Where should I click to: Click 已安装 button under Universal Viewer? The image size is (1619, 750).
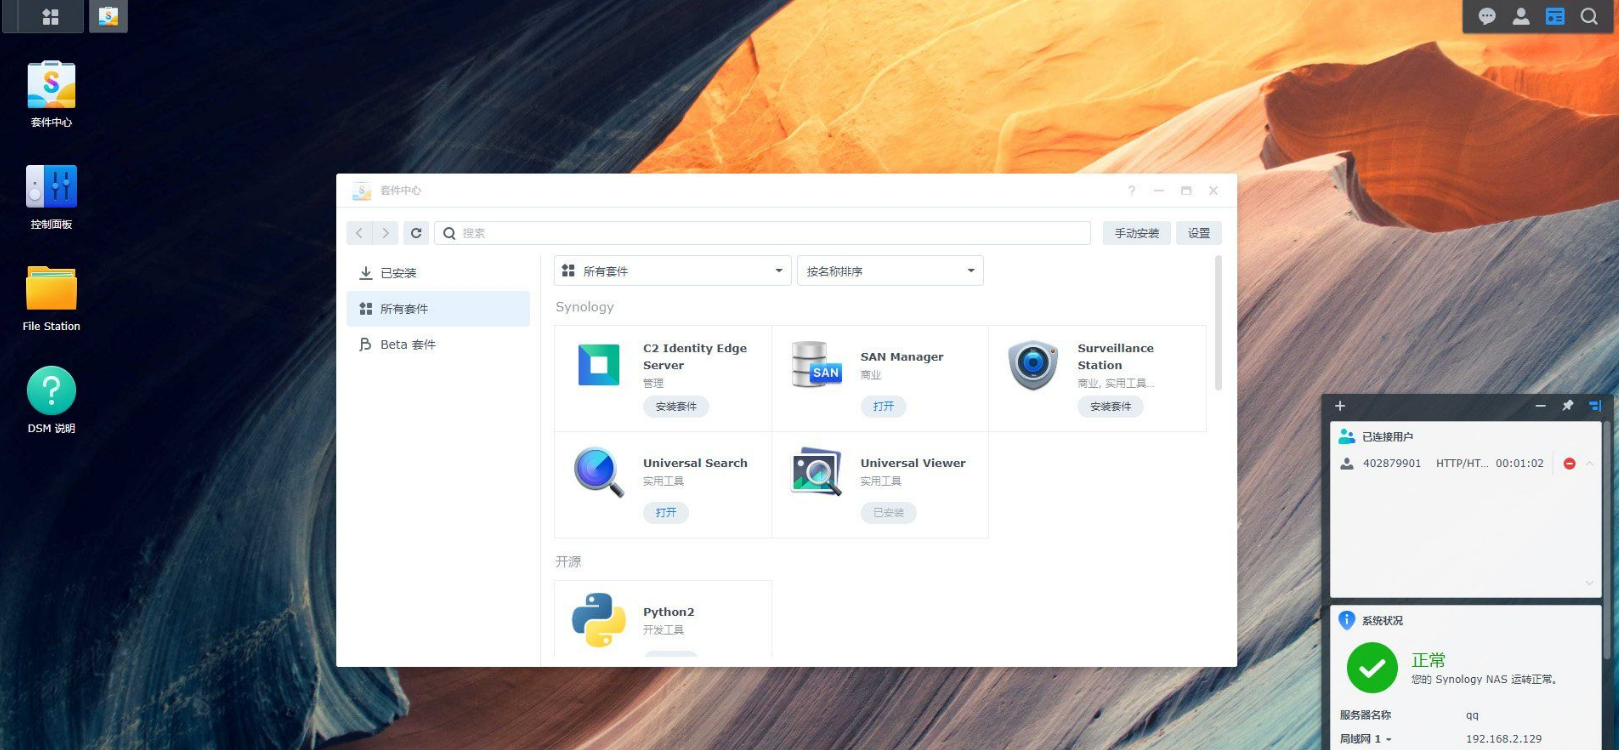888,513
